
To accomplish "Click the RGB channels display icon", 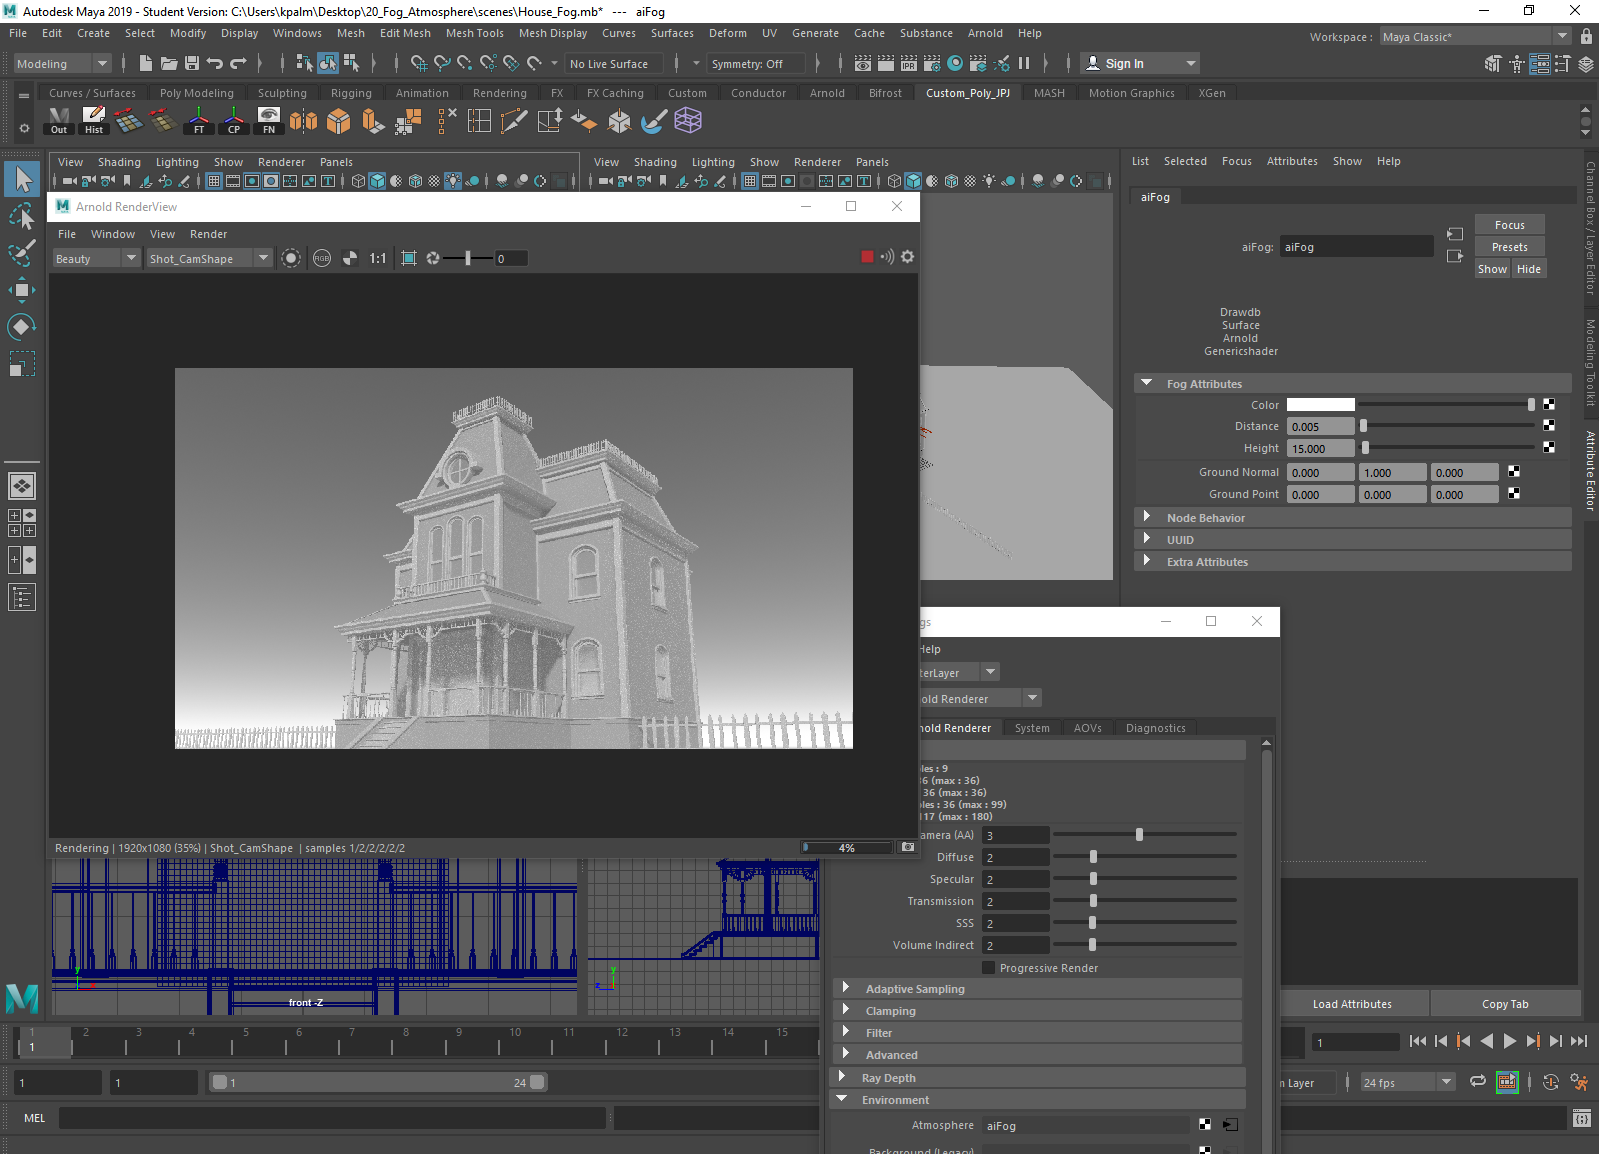I will [x=322, y=258].
